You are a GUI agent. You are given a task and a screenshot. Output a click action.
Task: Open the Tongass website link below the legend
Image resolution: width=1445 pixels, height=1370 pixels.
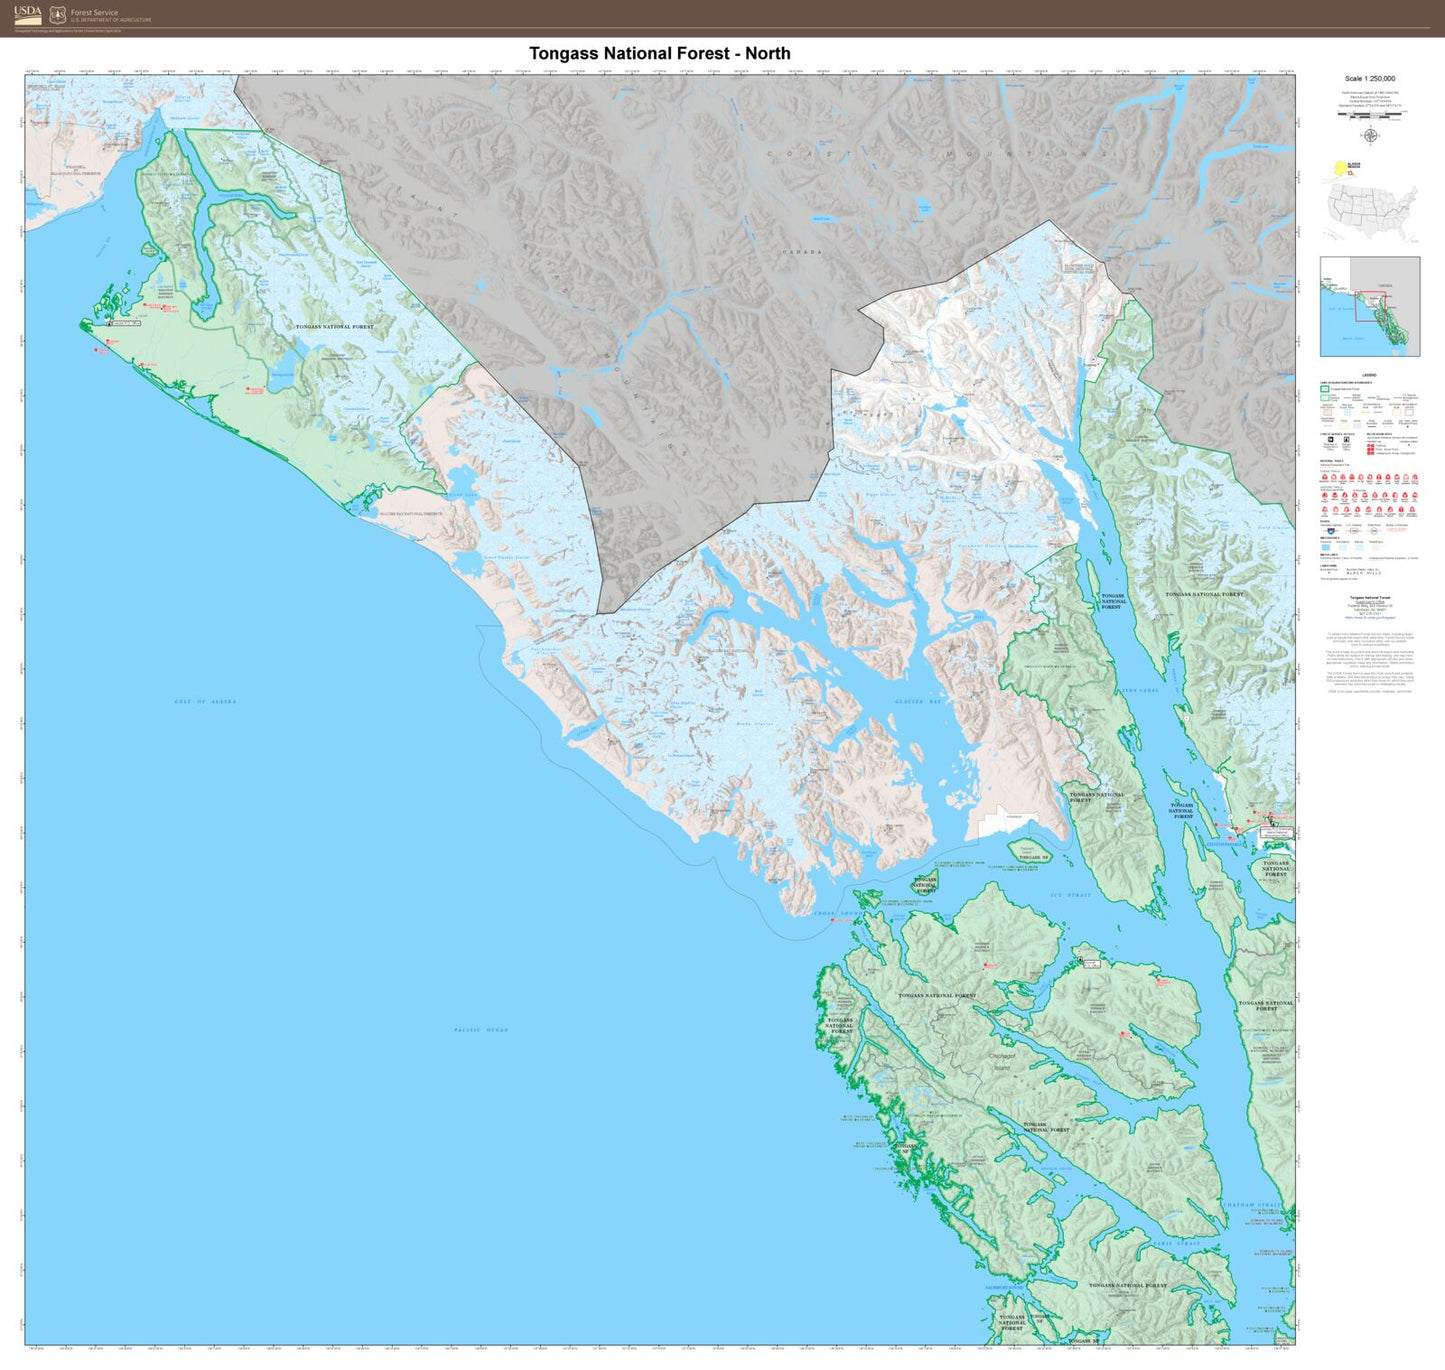tap(1369, 617)
